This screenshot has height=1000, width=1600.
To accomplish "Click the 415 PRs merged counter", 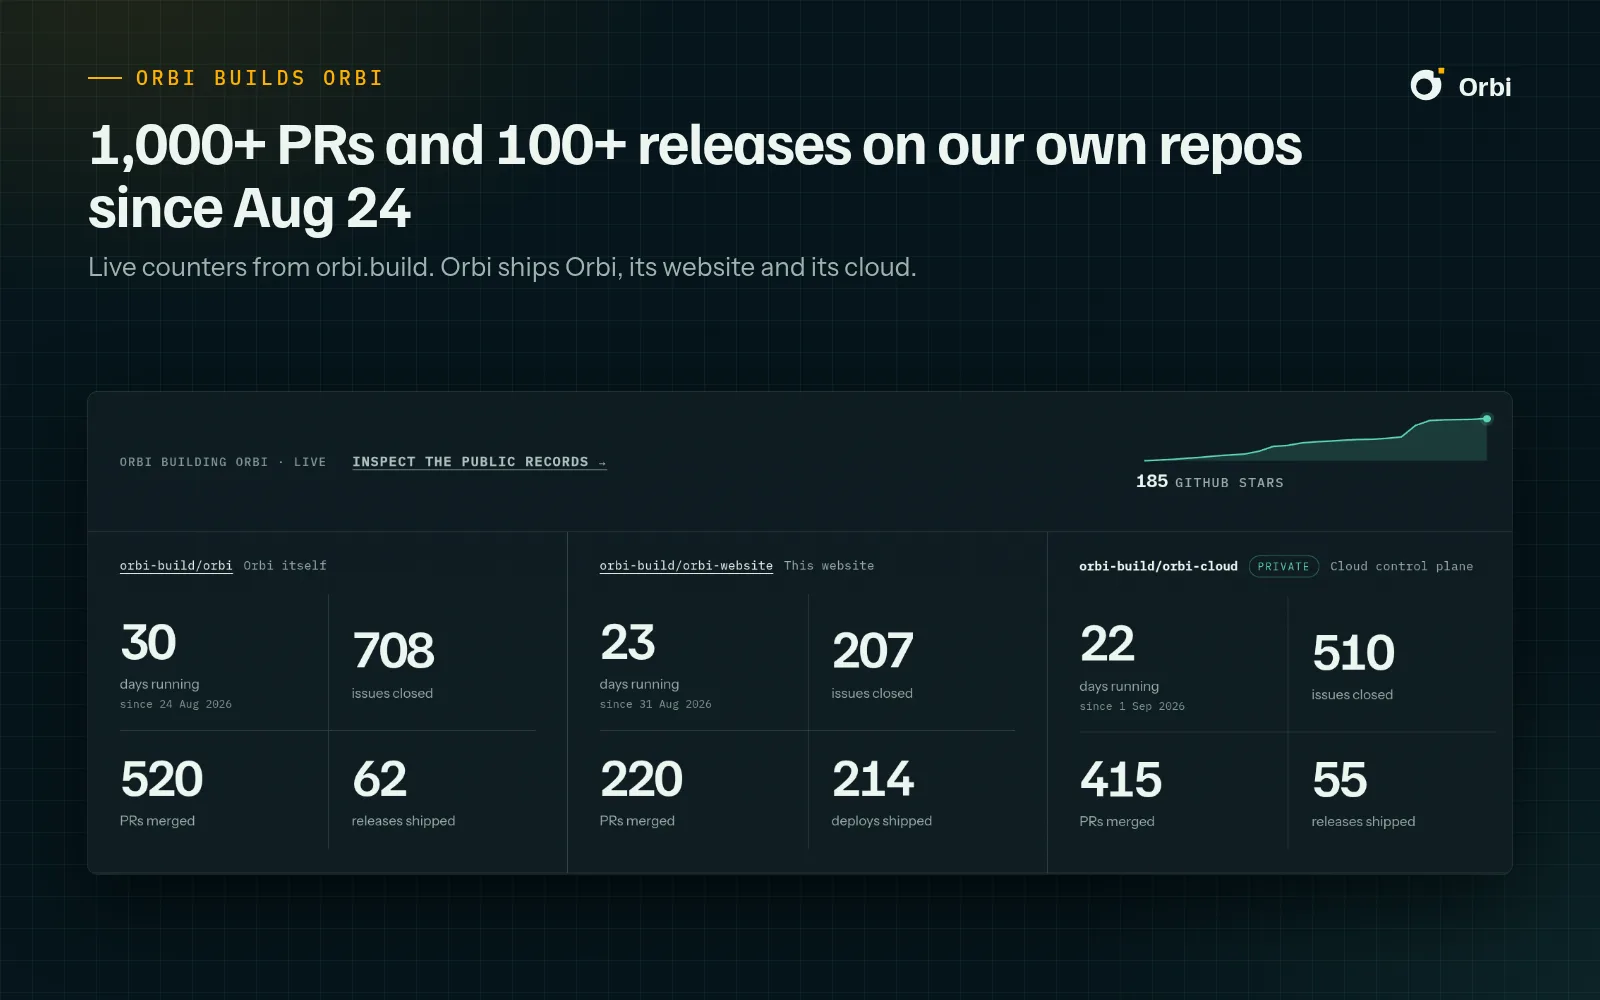I will tap(1121, 794).
